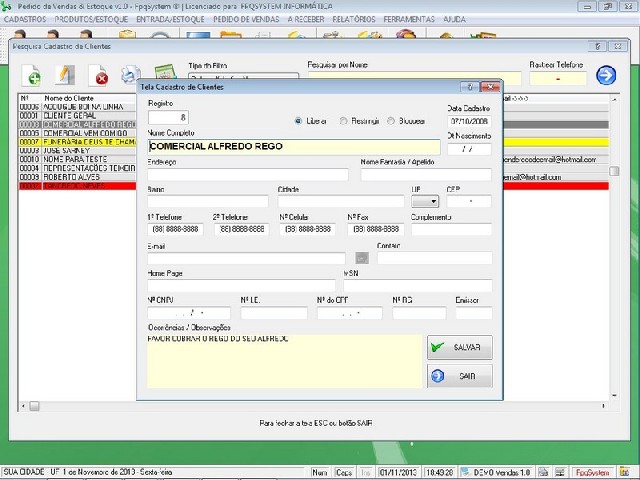Click the Cidade input field
Screen dimensions: 640x480
(341, 201)
